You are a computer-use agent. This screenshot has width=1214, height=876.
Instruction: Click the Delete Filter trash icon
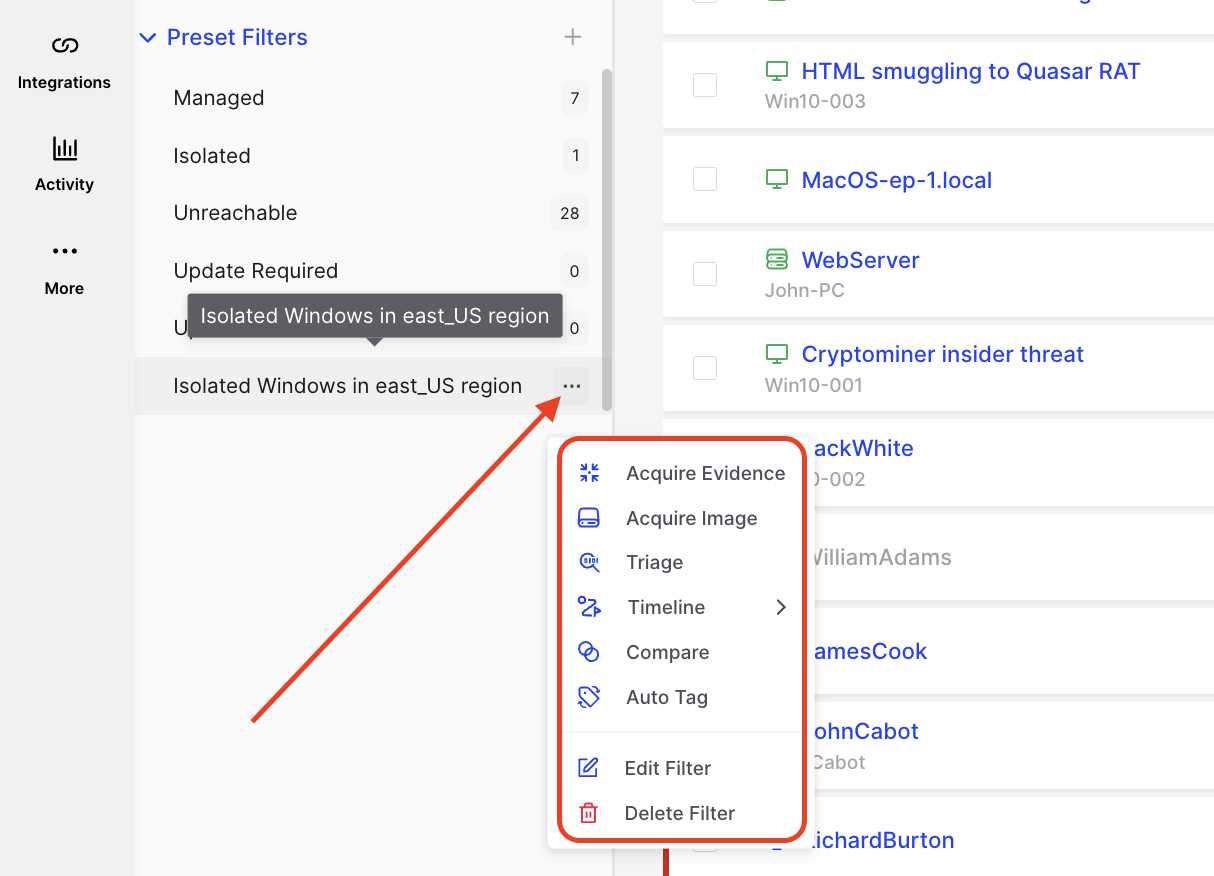[589, 813]
